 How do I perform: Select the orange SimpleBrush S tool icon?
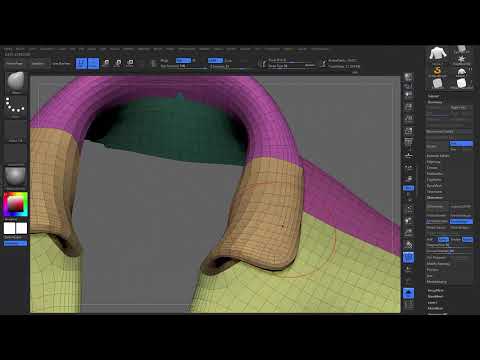(438, 70)
